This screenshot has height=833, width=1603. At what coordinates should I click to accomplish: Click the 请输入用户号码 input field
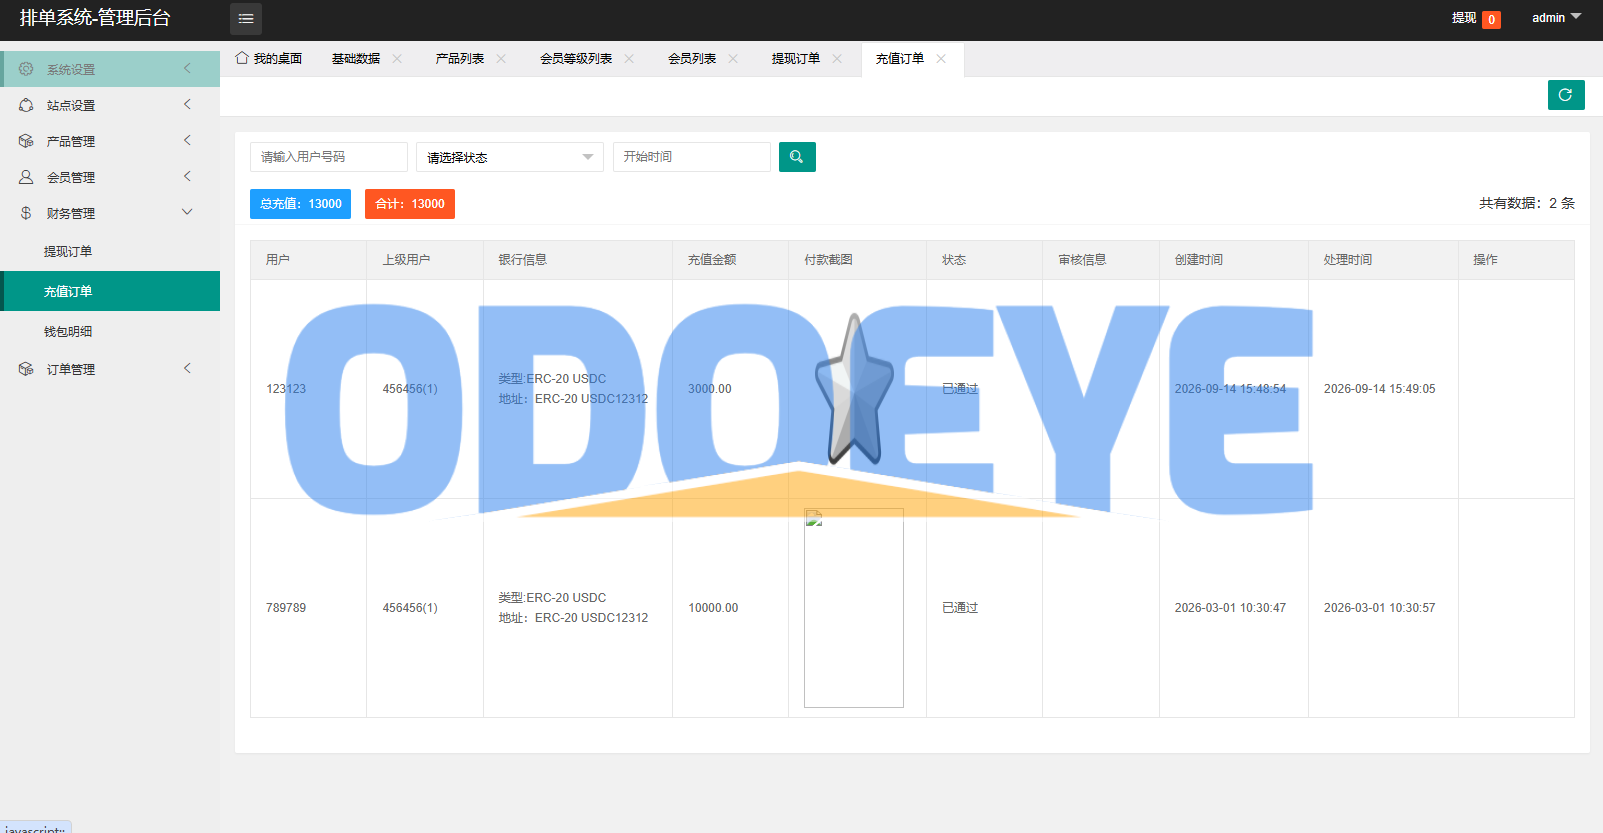pyautogui.click(x=329, y=157)
